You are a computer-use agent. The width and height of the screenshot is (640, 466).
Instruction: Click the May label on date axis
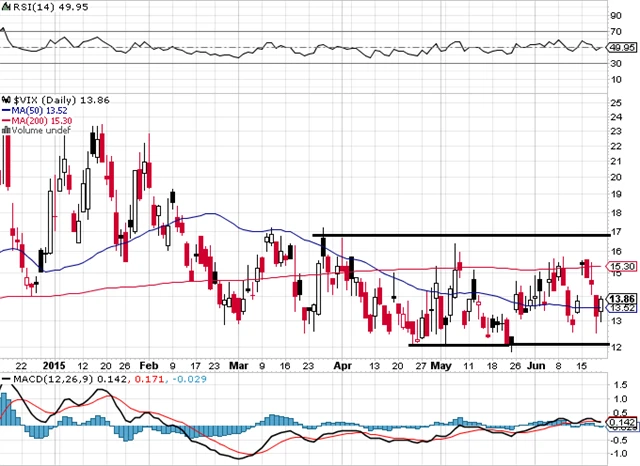(x=440, y=366)
